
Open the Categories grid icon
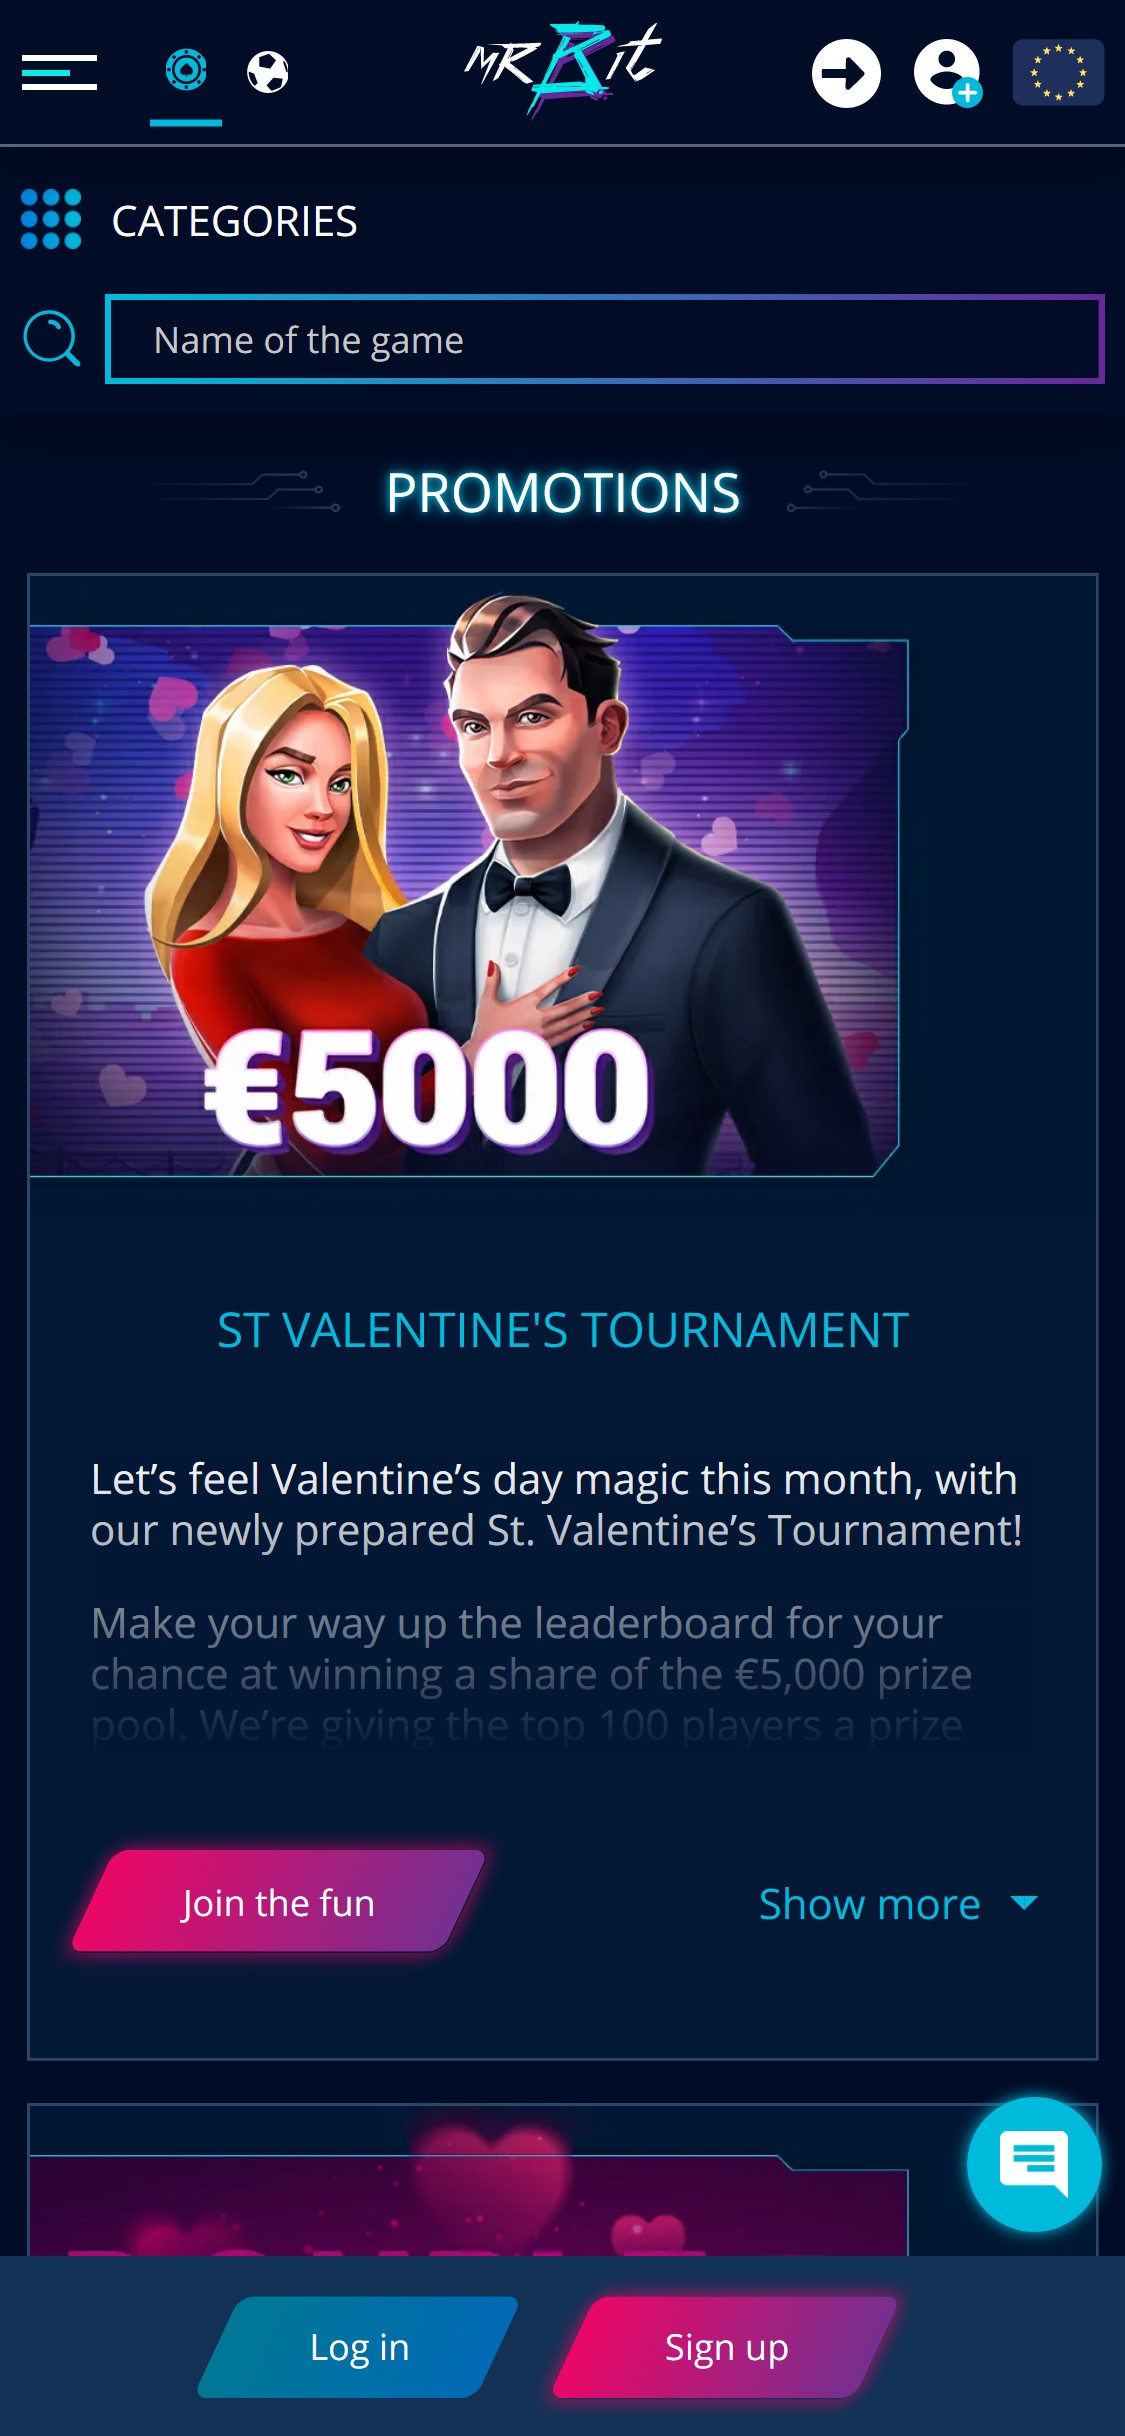click(x=51, y=219)
